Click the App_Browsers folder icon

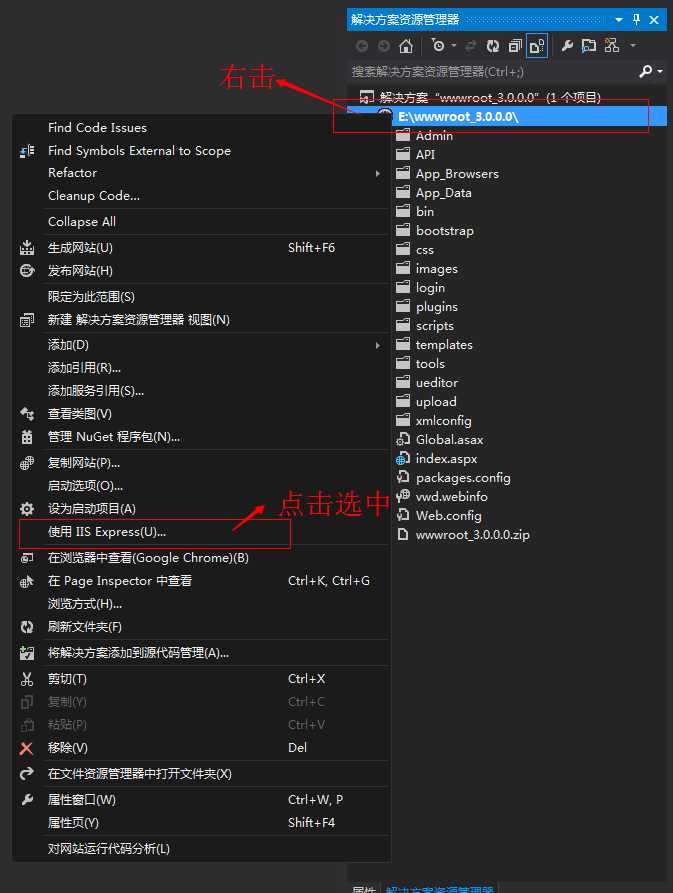click(x=403, y=173)
